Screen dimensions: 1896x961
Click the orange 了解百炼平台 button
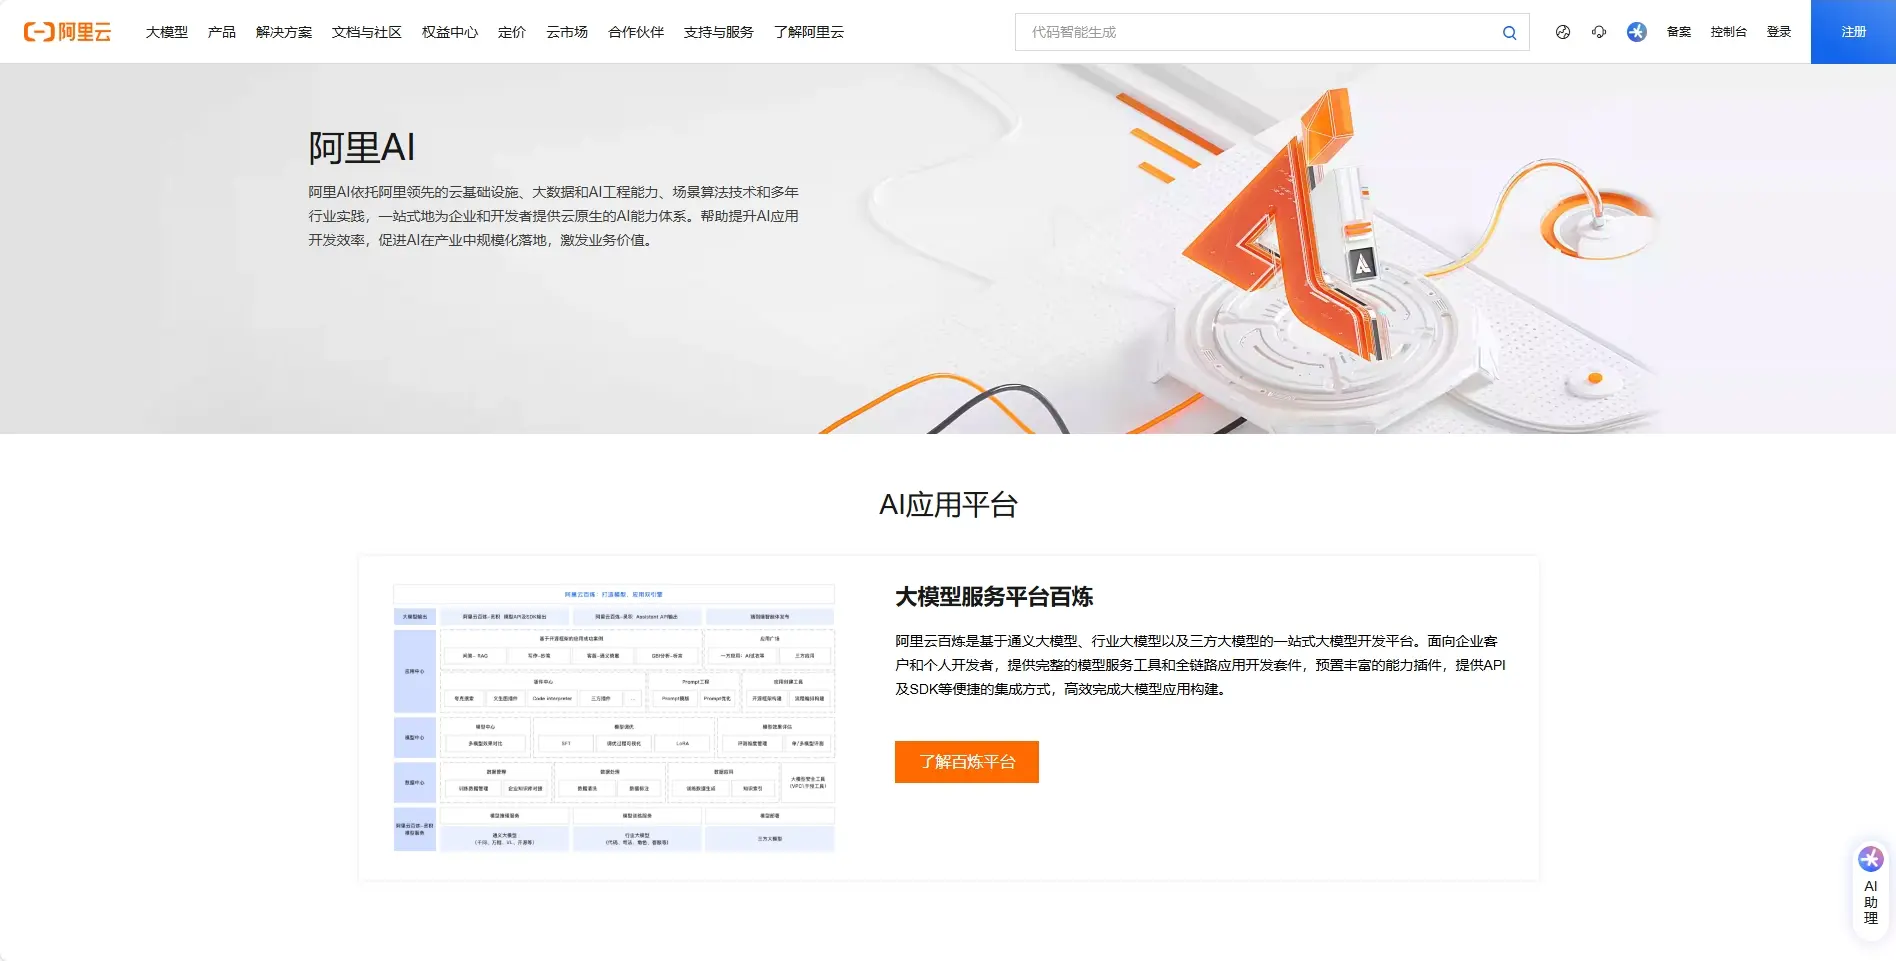pyautogui.click(x=966, y=762)
